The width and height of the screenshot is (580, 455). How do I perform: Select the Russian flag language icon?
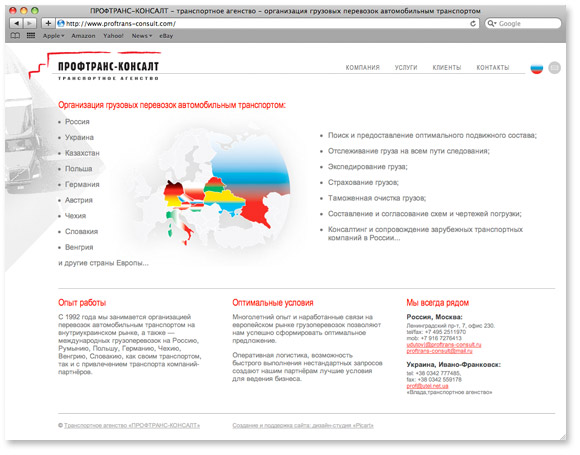click(537, 68)
